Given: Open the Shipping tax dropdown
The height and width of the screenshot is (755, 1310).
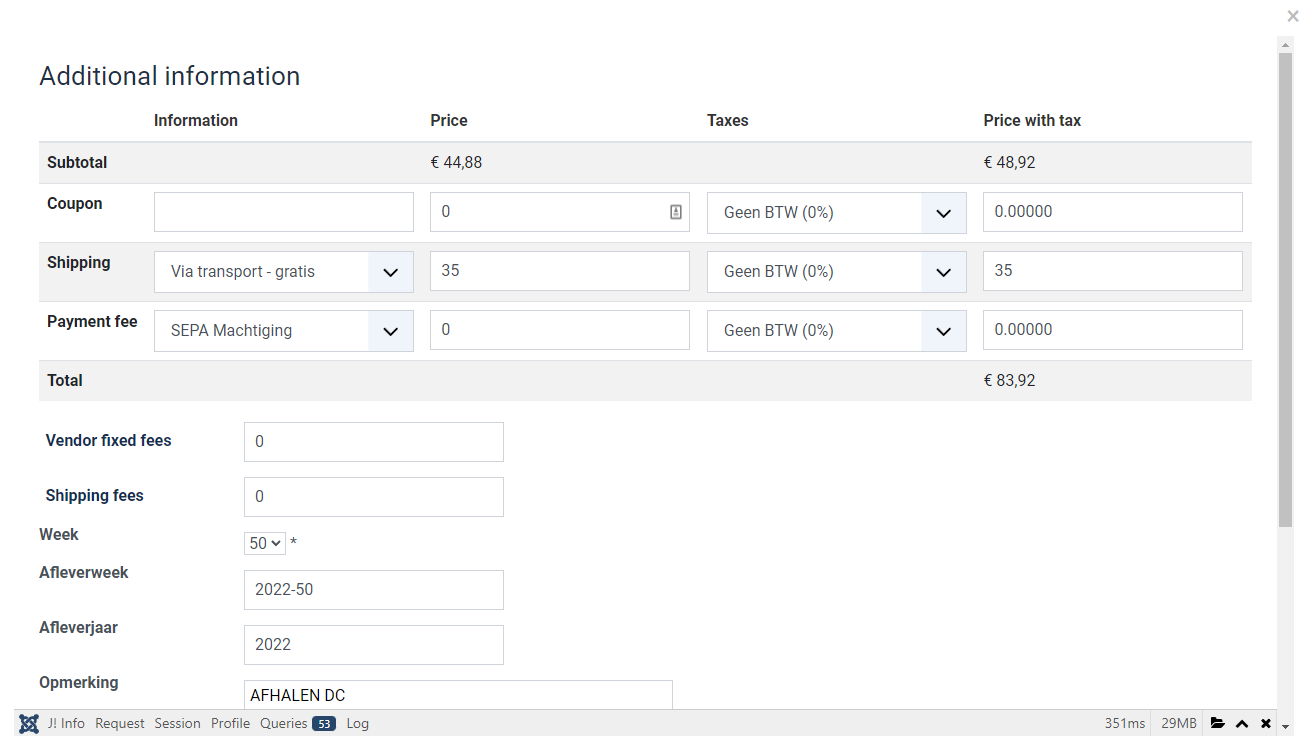Looking at the screenshot, I should 836,272.
